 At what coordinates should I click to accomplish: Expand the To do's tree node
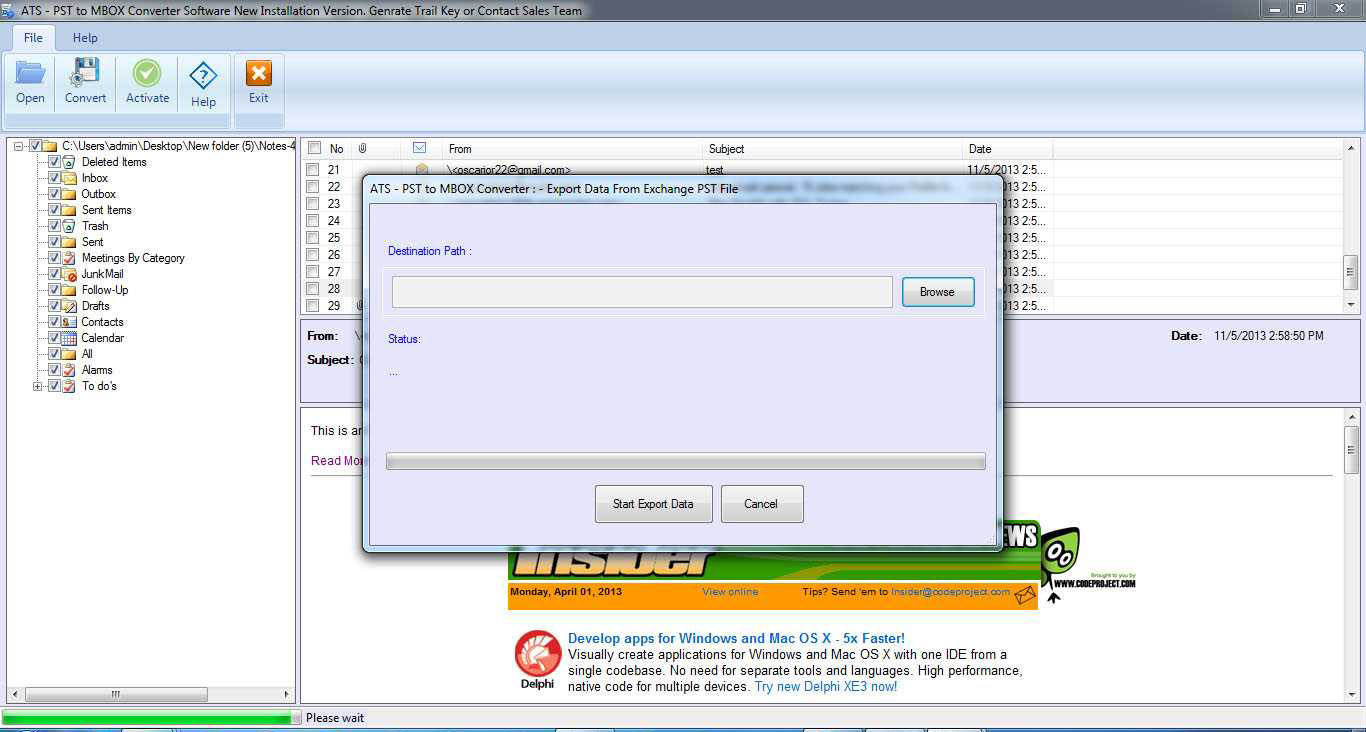(x=38, y=386)
